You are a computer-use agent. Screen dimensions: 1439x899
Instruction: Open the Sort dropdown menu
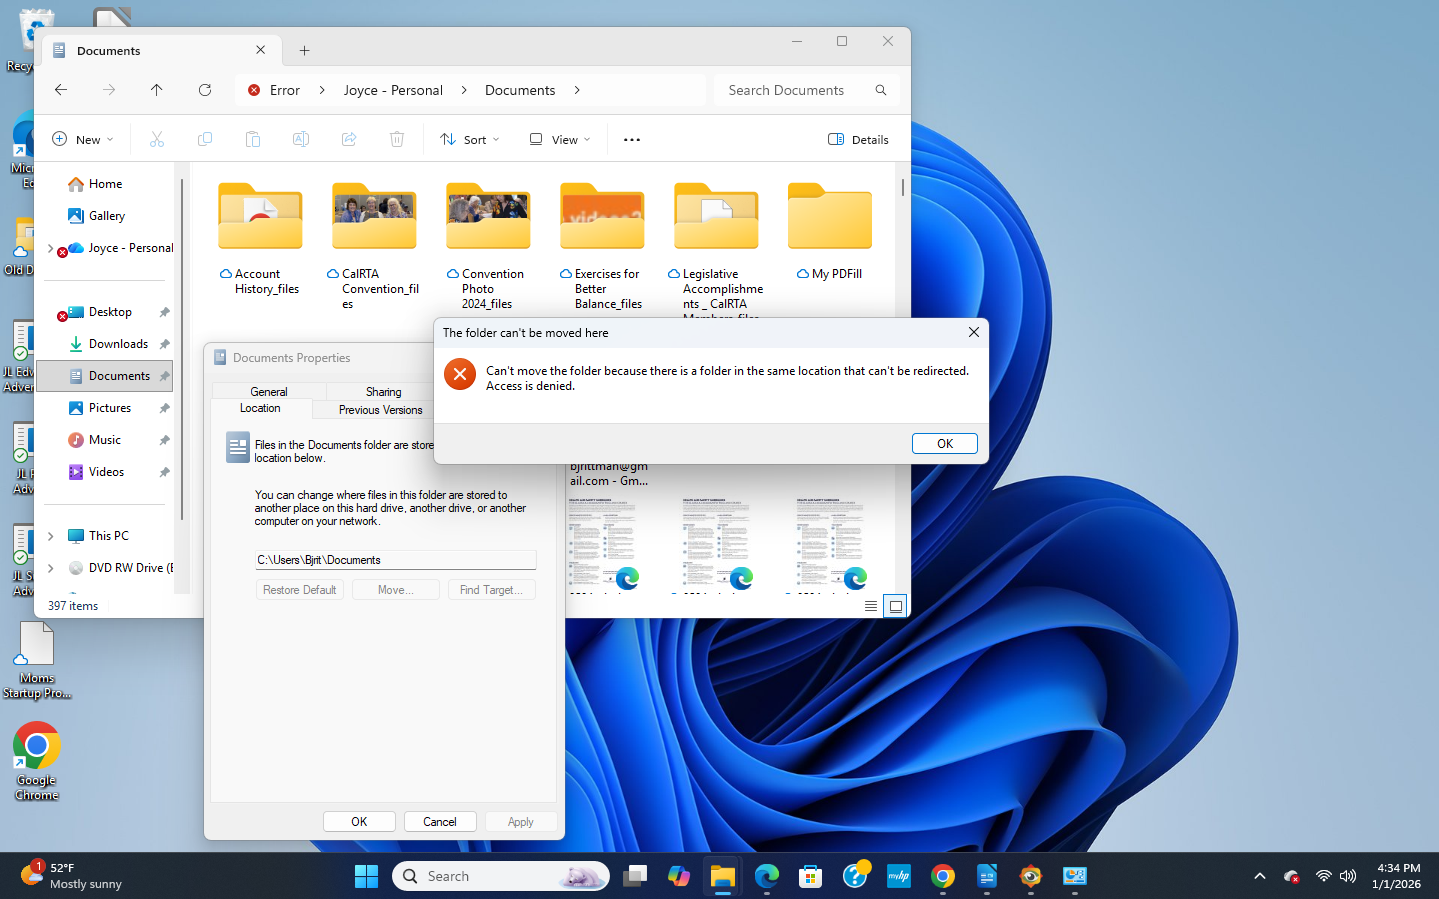click(x=470, y=140)
